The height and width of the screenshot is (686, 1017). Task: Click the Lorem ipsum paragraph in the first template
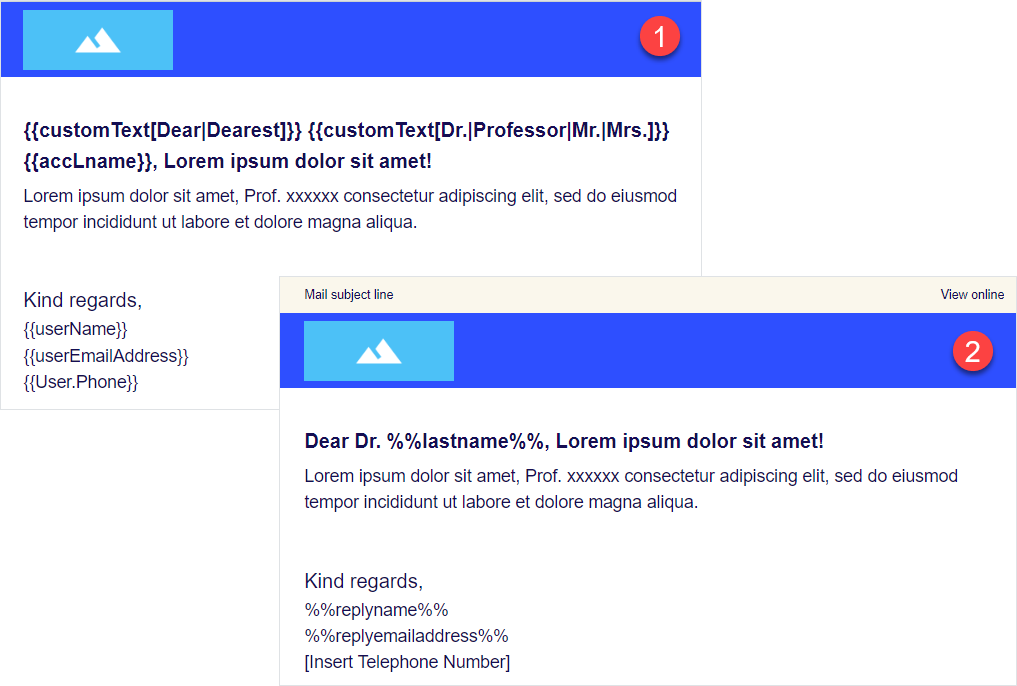point(350,209)
